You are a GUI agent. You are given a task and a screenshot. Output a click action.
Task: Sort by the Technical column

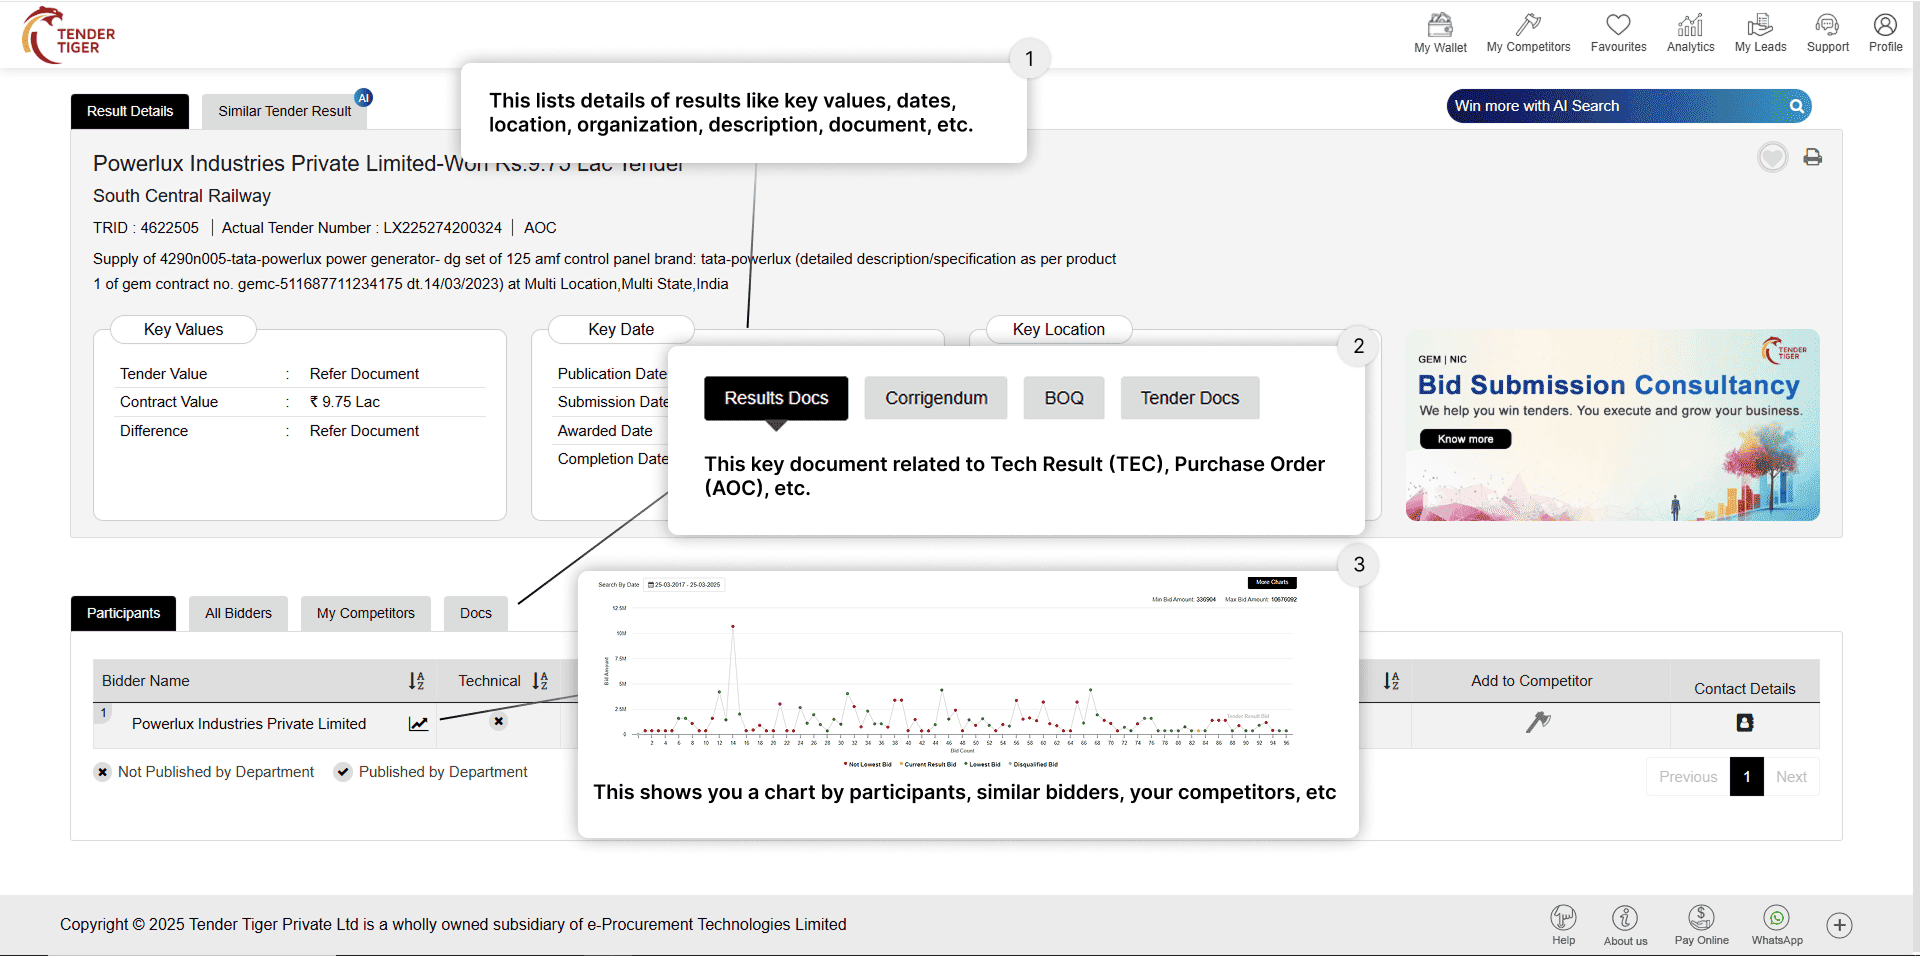tap(540, 681)
